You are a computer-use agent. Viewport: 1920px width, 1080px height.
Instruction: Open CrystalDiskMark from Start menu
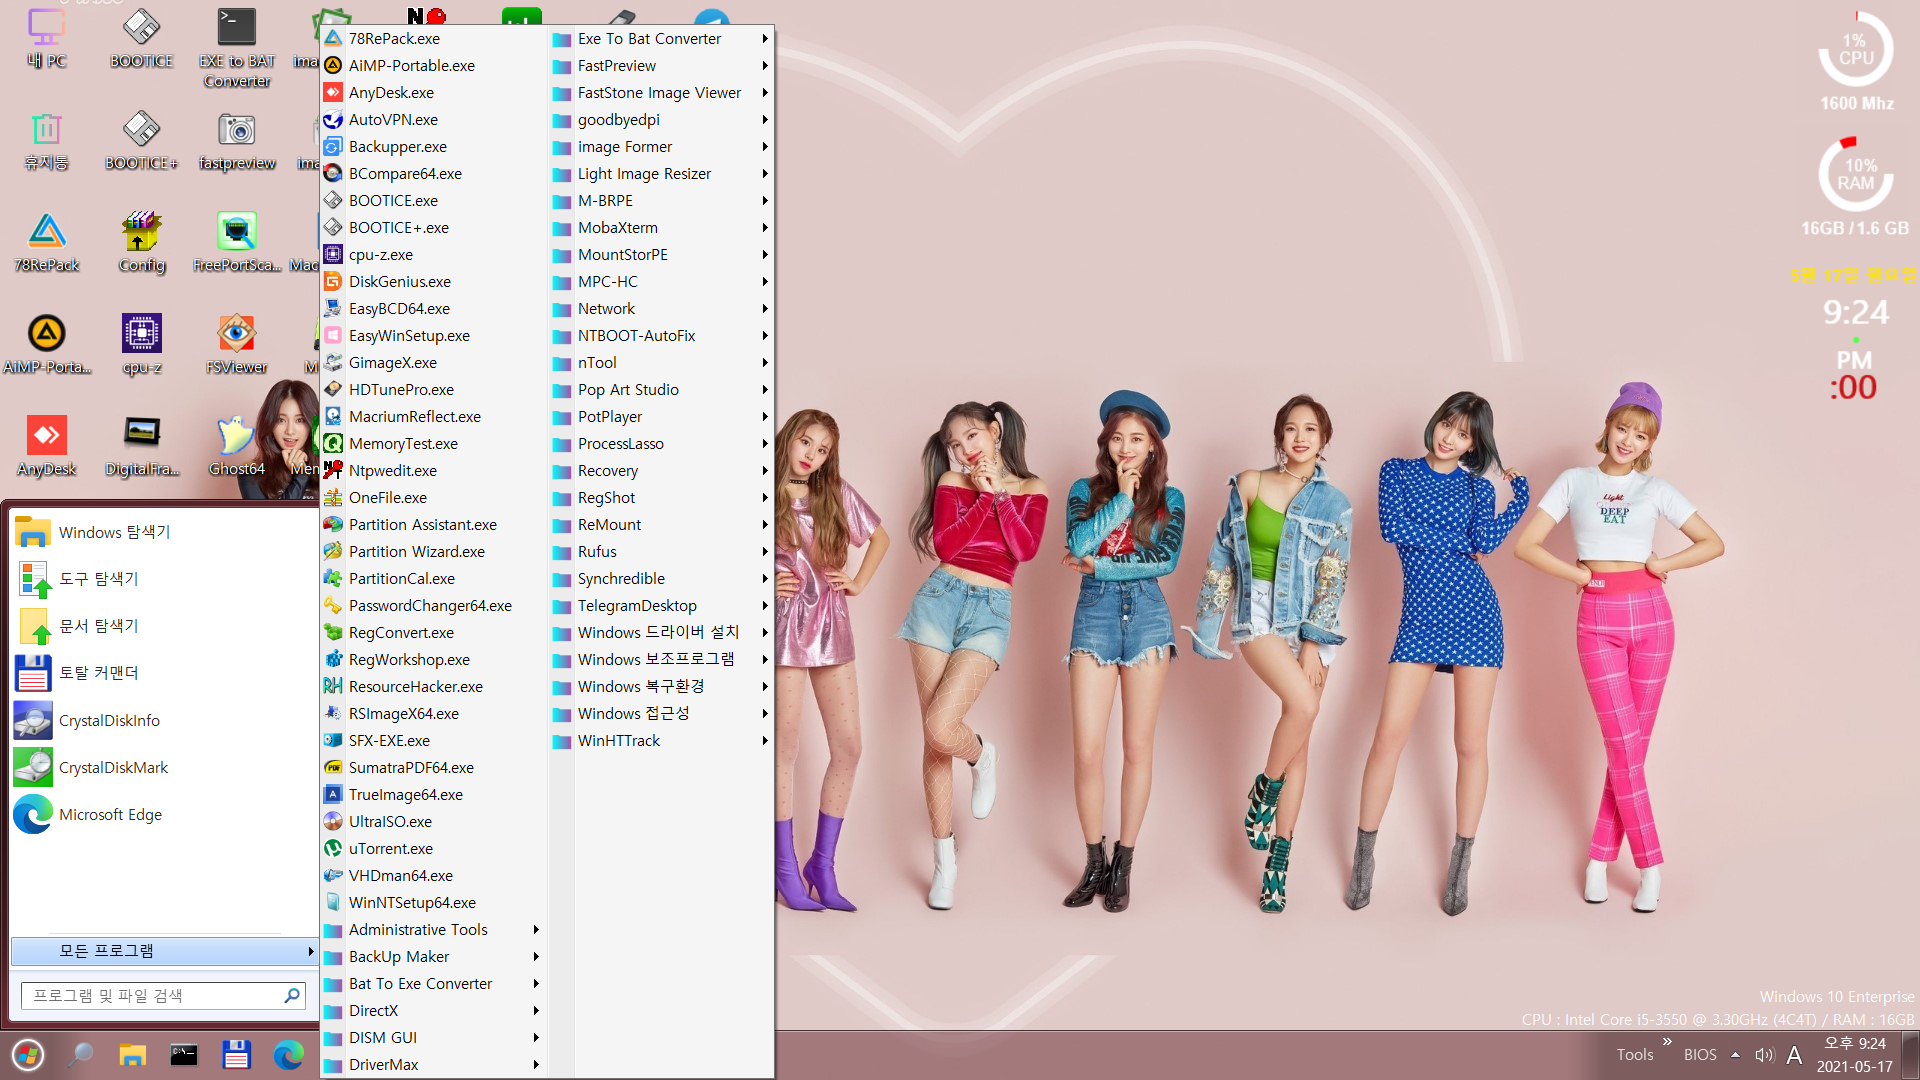click(x=163, y=767)
